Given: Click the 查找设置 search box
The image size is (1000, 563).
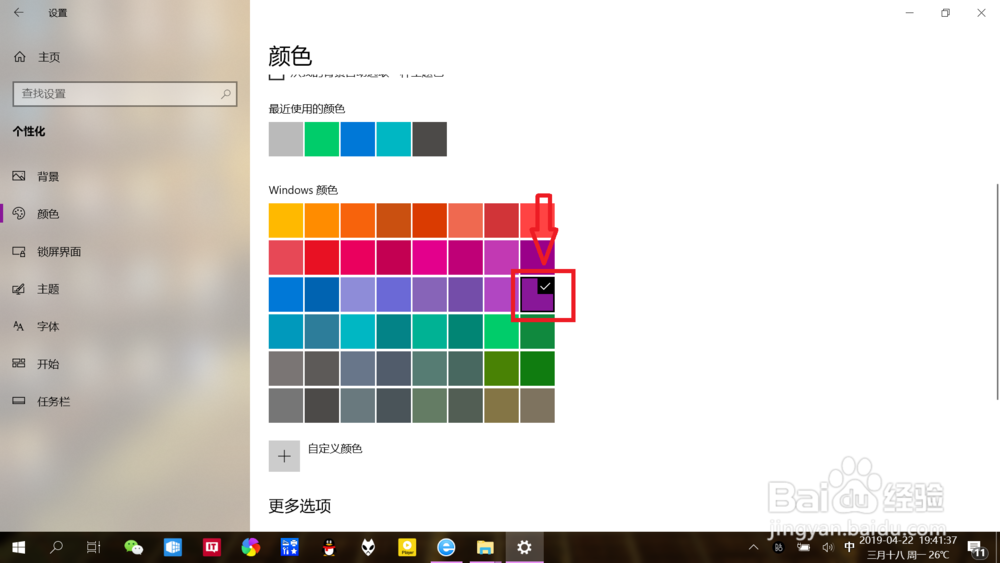Looking at the screenshot, I should click(x=124, y=94).
